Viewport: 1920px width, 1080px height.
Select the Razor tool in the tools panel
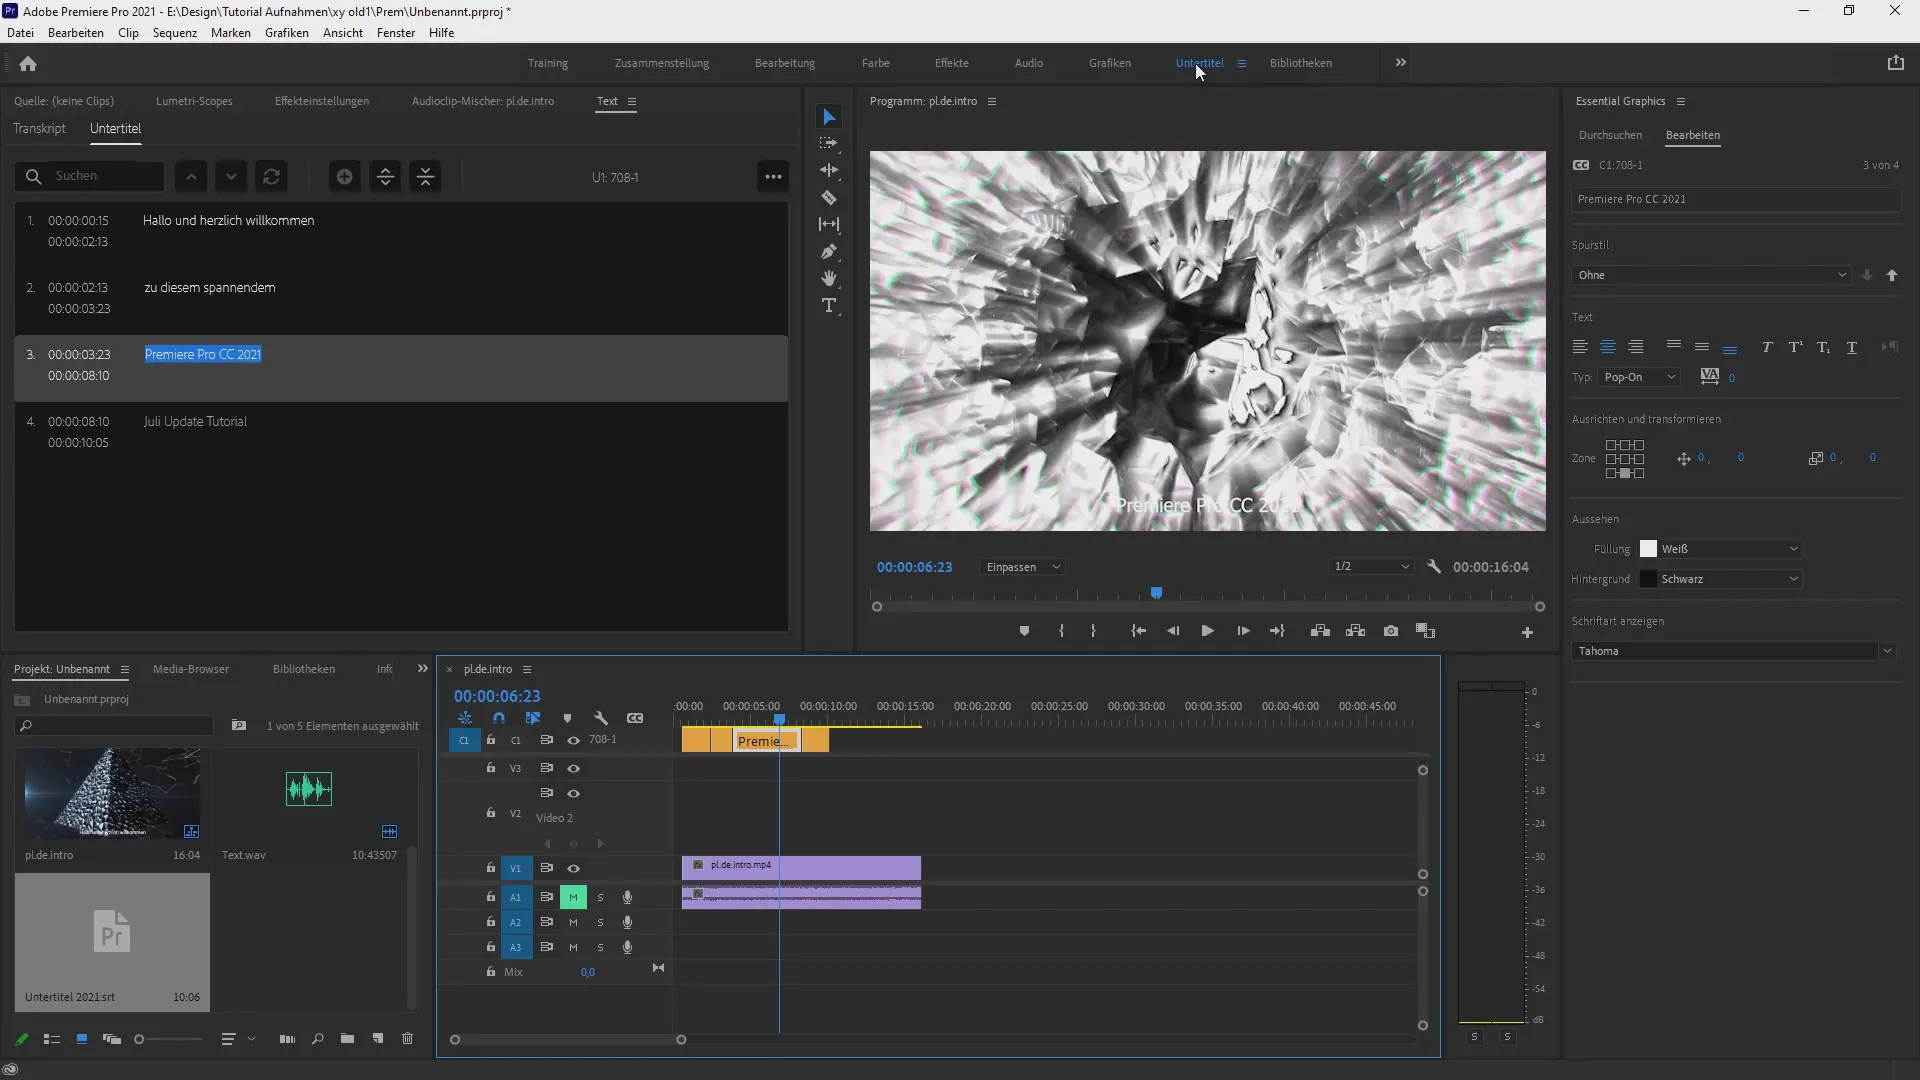tap(829, 198)
